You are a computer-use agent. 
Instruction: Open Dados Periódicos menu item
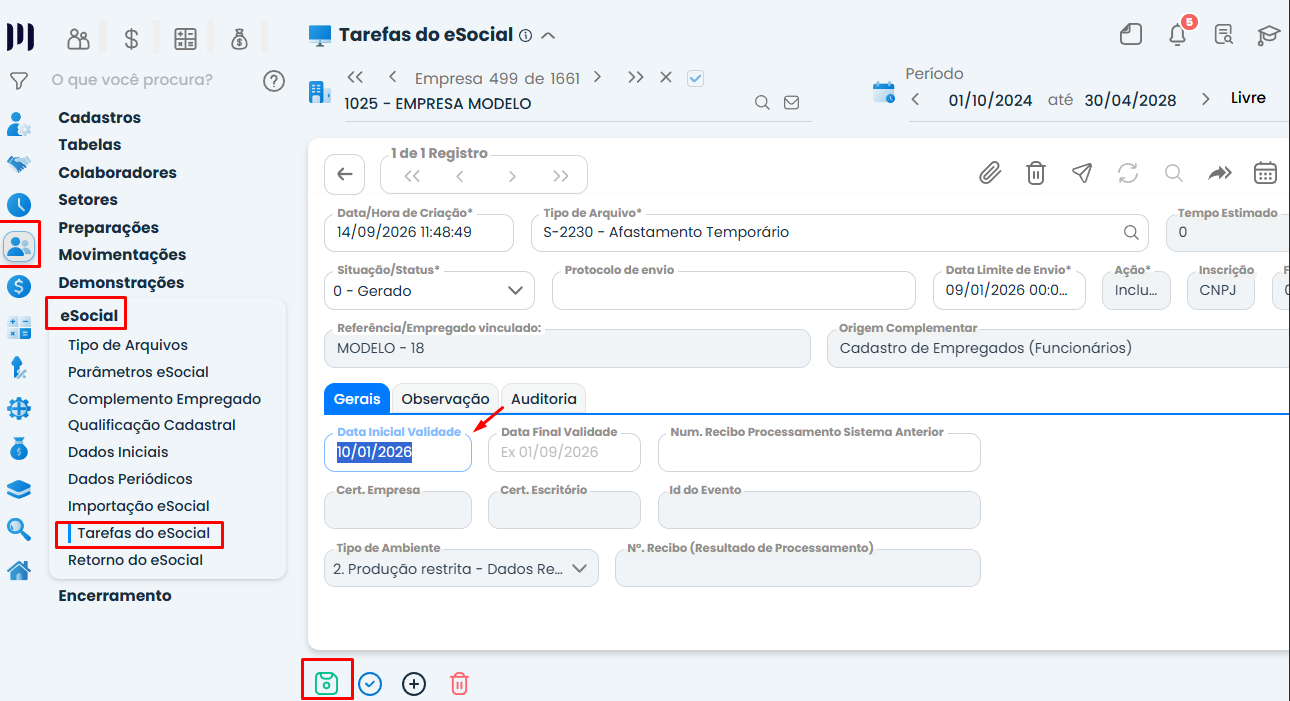tap(130, 479)
